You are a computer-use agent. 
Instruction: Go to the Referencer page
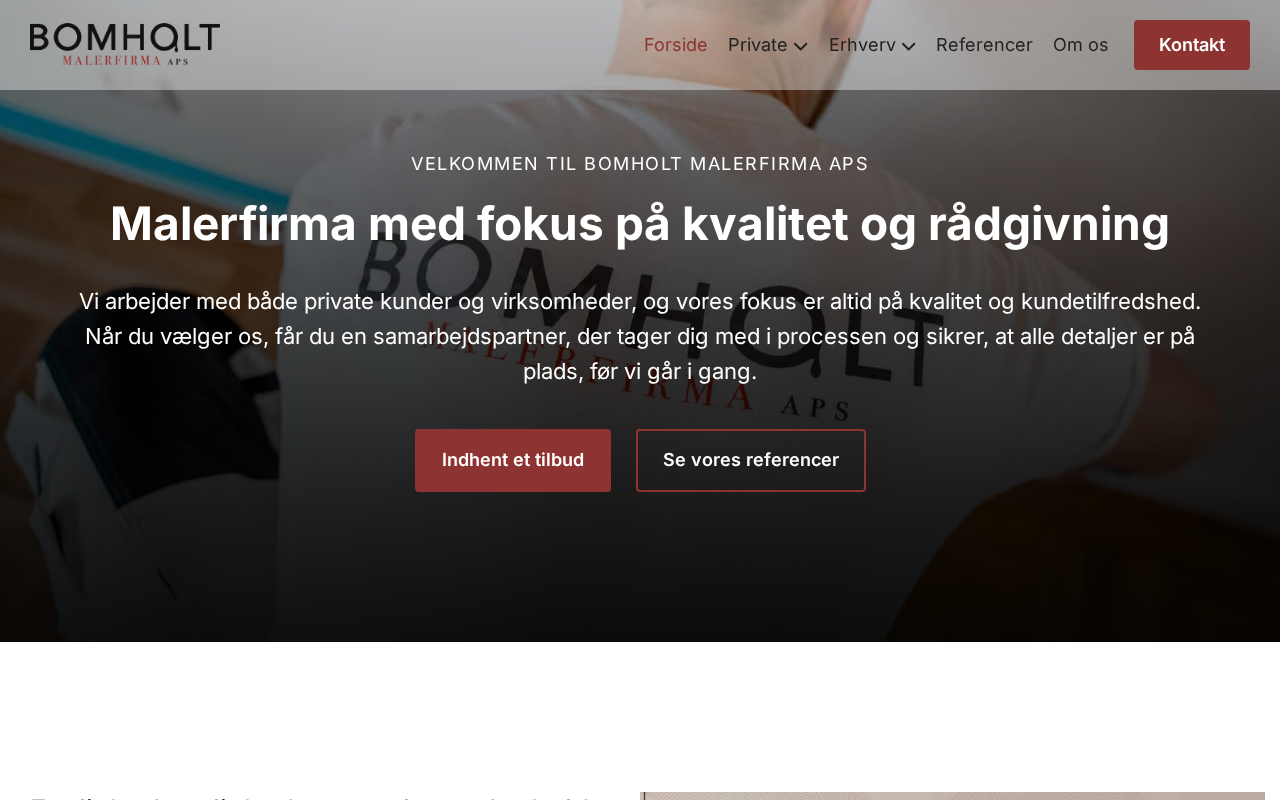984,45
